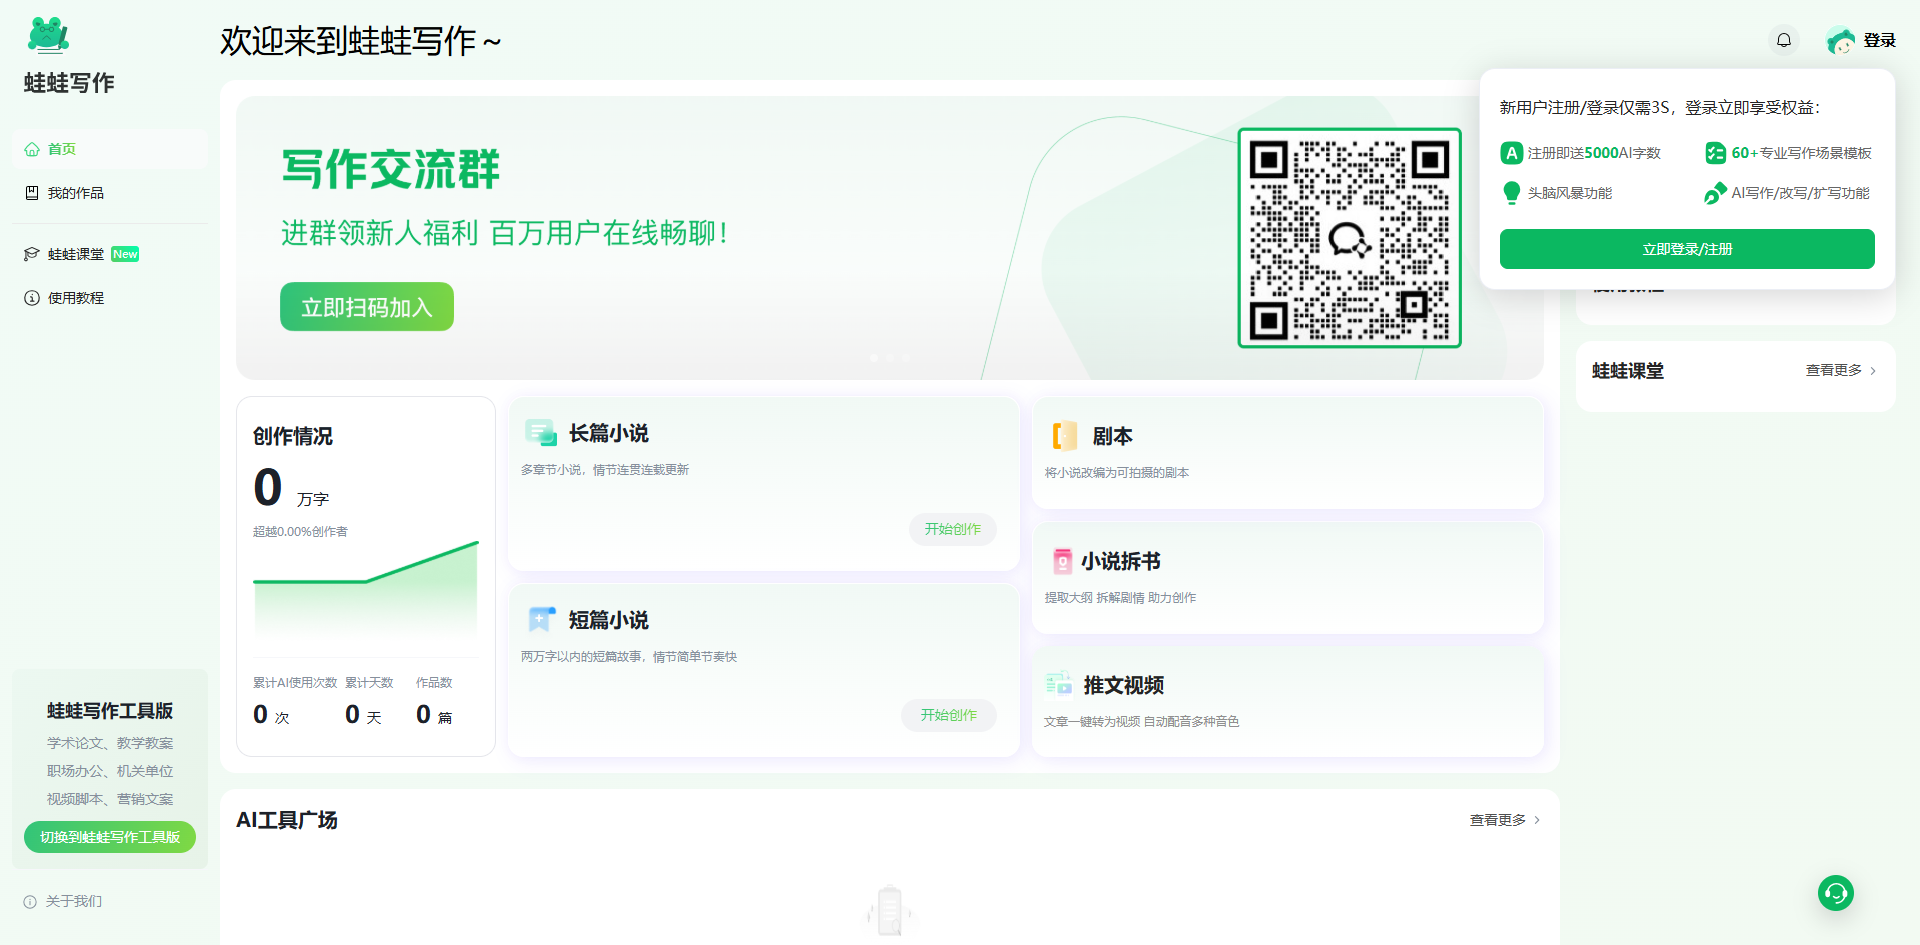Click the 小说拆书 feature icon
The height and width of the screenshot is (945, 1920).
tap(1063, 561)
